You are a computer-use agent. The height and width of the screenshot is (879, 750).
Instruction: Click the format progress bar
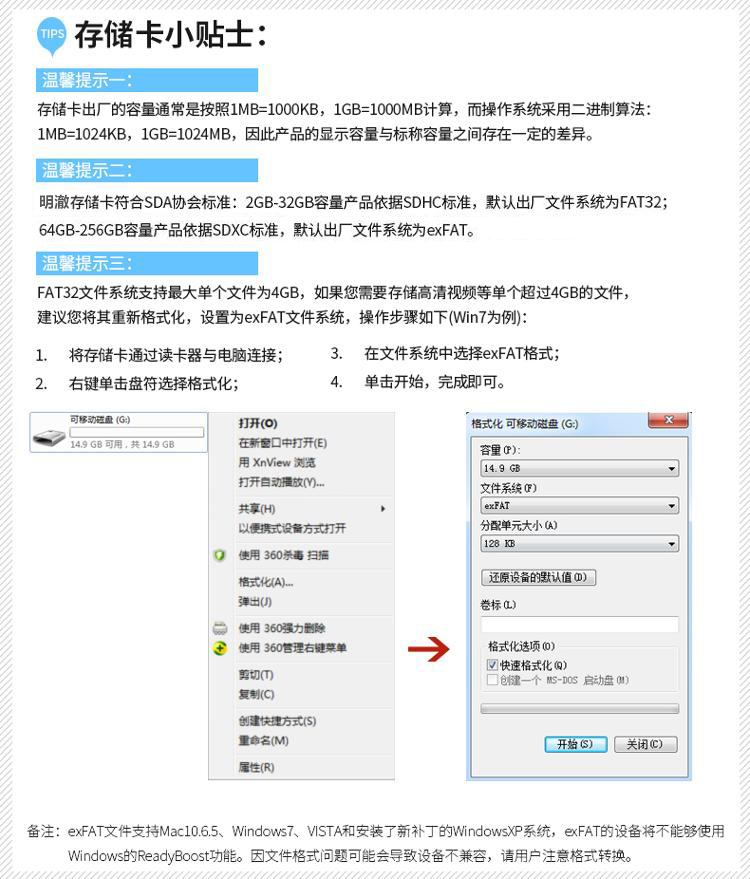click(x=580, y=709)
